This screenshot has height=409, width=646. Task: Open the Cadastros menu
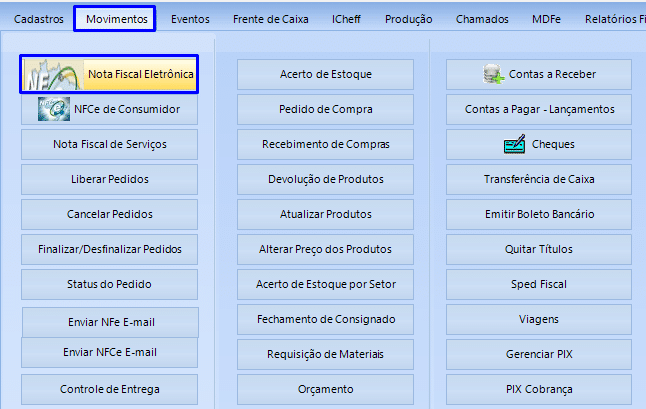[x=39, y=19]
